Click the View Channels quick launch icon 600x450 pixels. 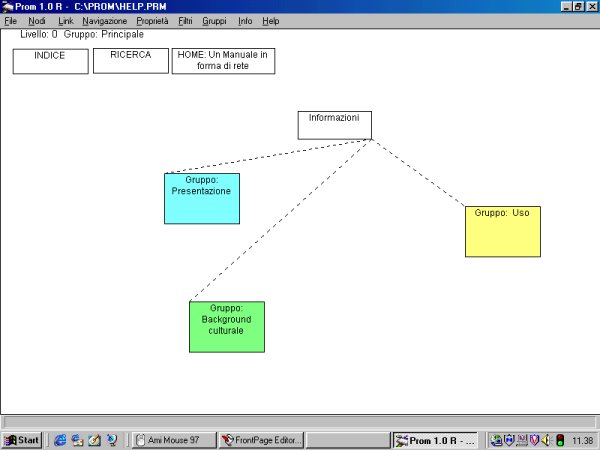pyautogui.click(x=112, y=440)
